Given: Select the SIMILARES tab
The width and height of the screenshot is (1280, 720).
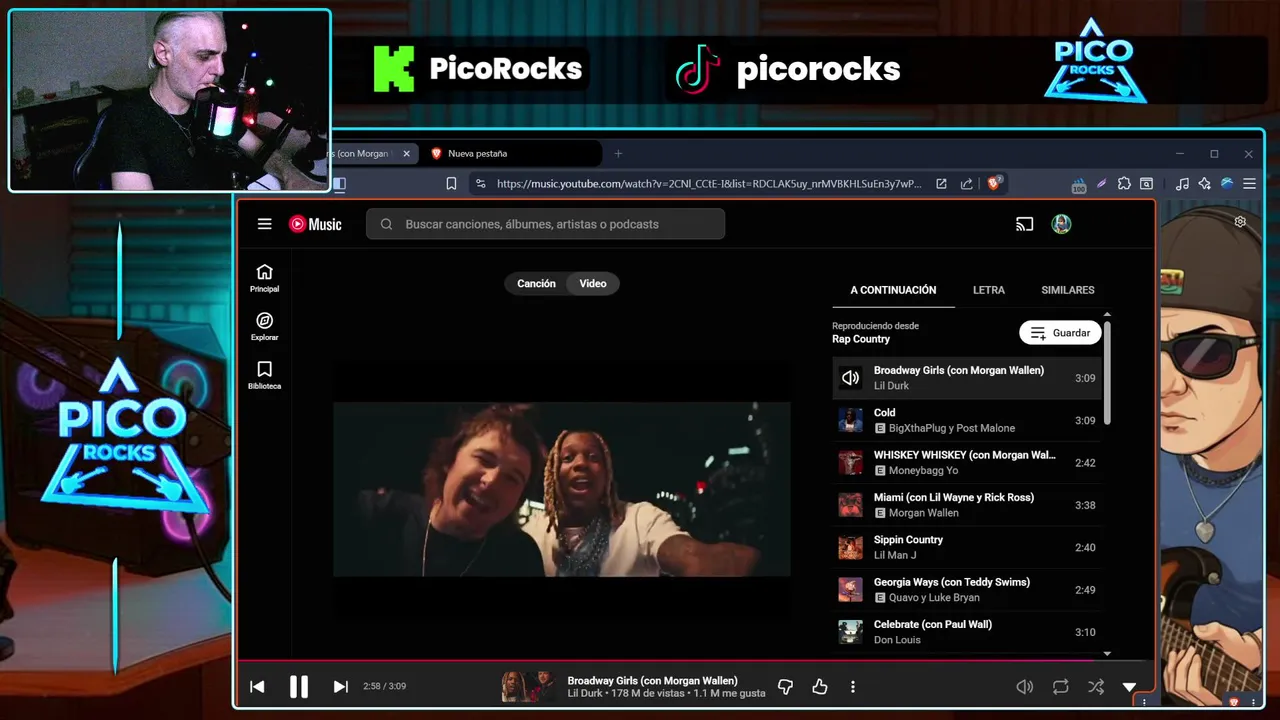Looking at the screenshot, I should pos(1067,290).
